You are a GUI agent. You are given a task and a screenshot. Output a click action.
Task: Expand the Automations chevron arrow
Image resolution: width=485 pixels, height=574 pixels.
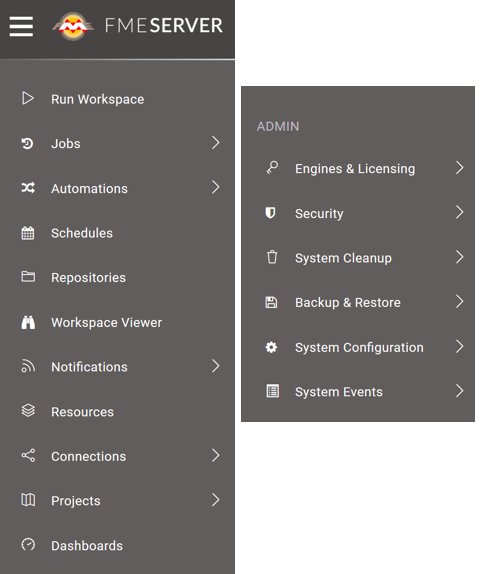coord(216,187)
